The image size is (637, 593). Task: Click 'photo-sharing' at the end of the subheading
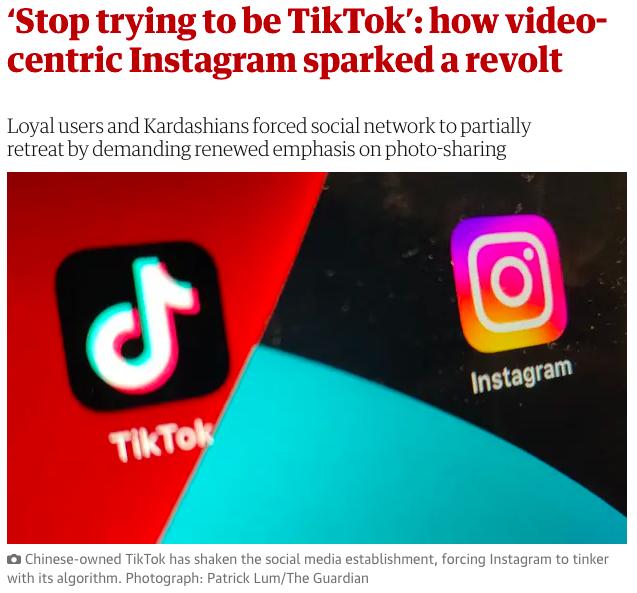[x=445, y=149]
